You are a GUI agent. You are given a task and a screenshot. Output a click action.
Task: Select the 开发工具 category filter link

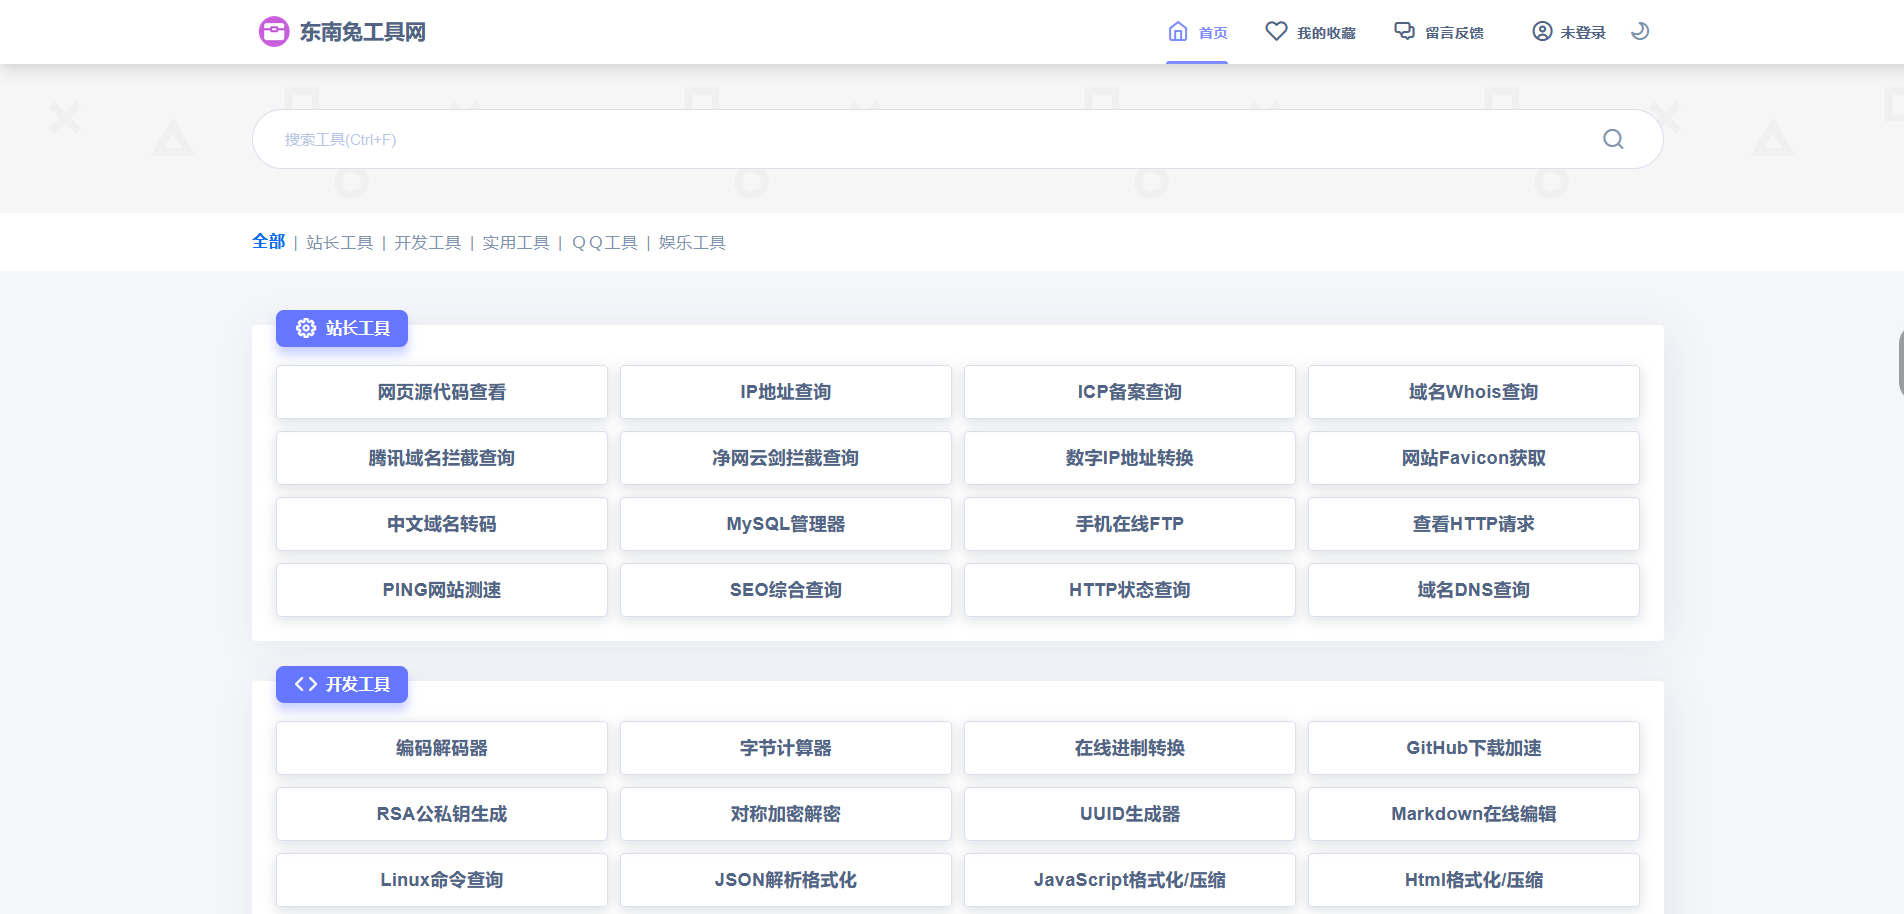tap(428, 243)
